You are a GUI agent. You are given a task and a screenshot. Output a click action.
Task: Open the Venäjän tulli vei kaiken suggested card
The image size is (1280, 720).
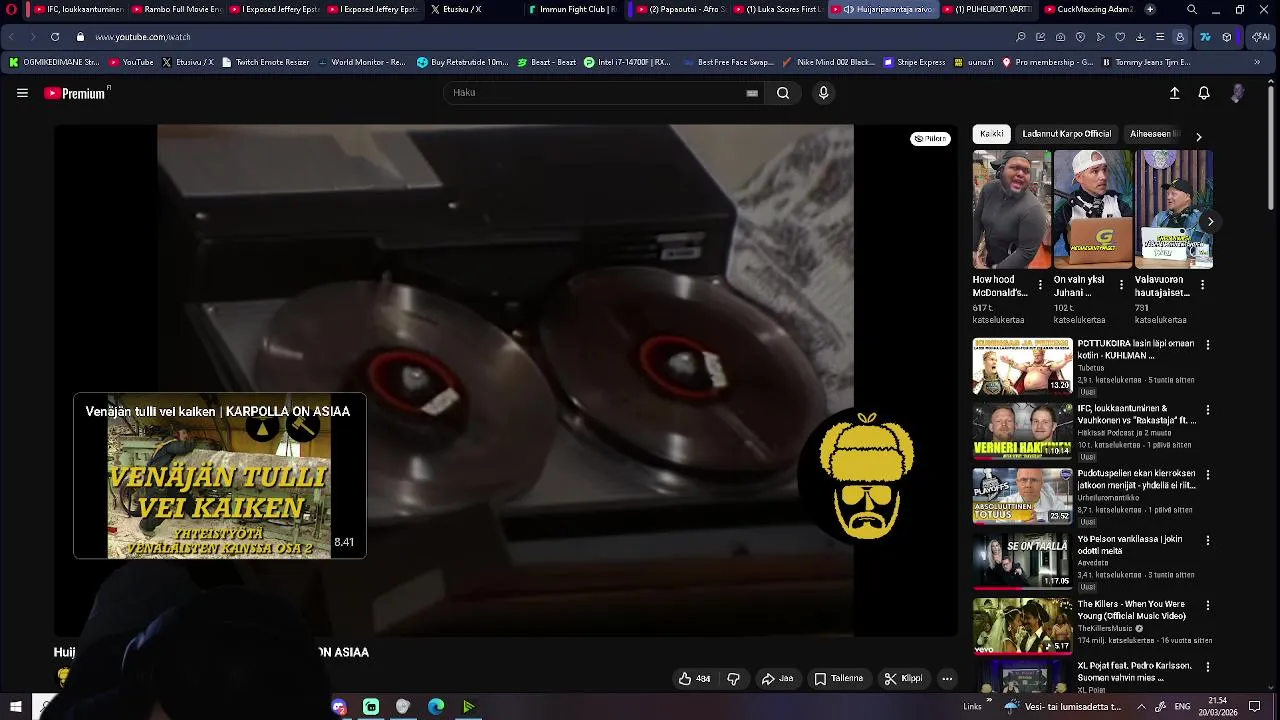point(220,476)
